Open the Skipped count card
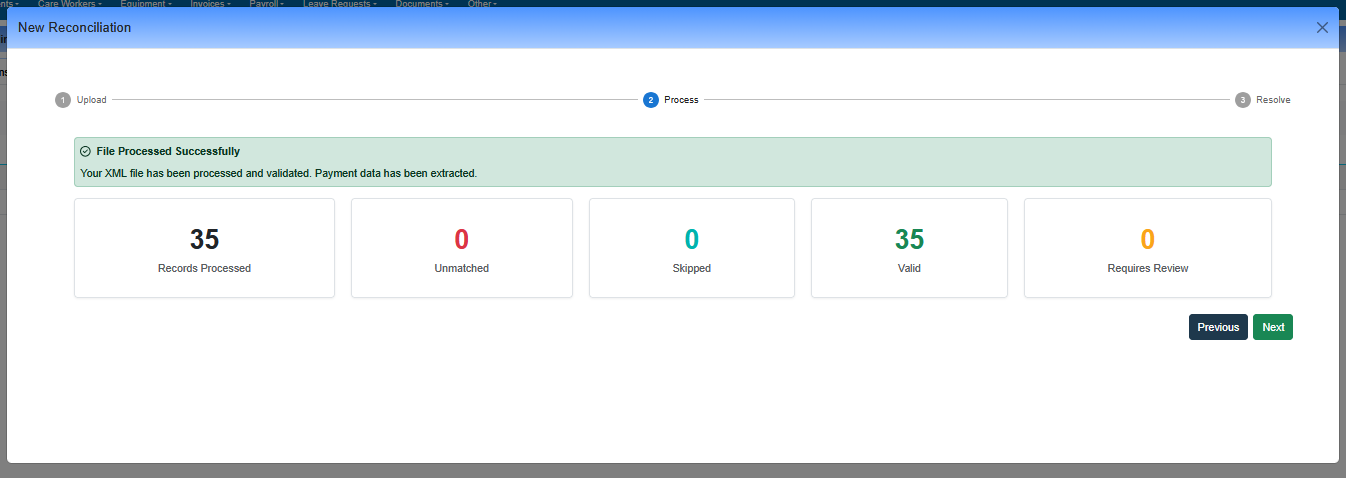Viewport: 1346px width, 478px height. [x=692, y=248]
